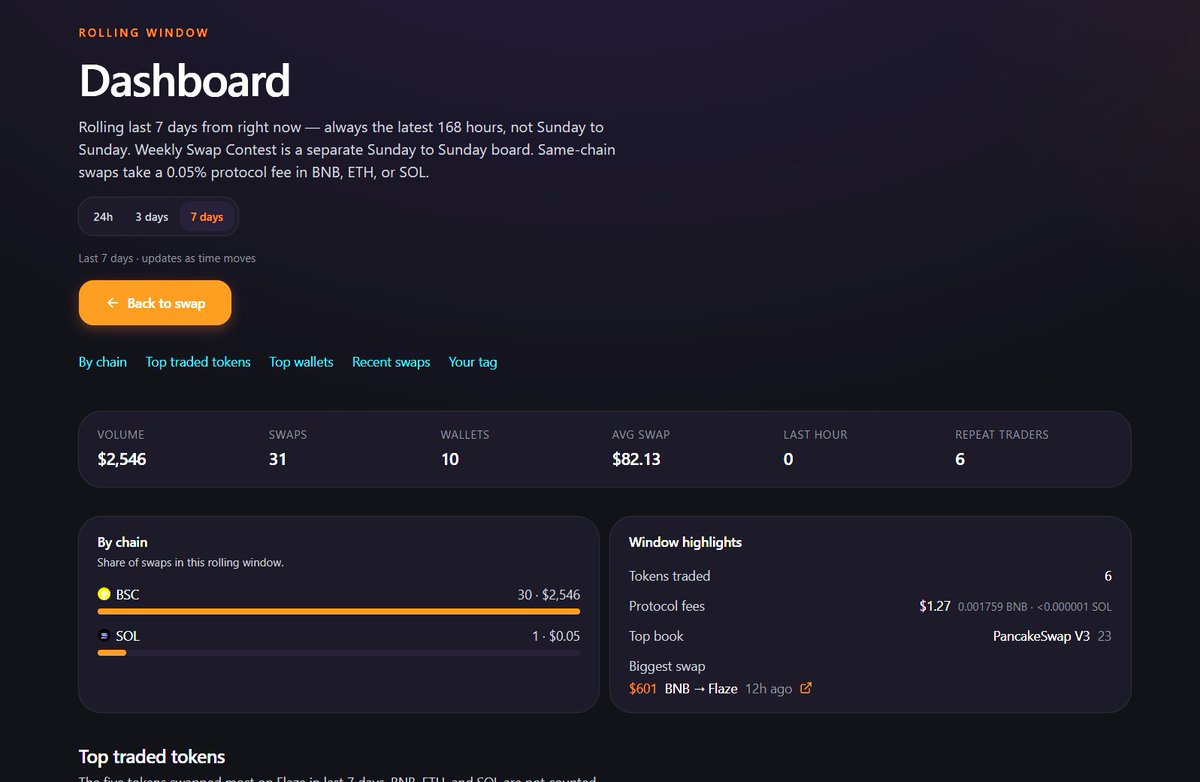Click the Last Hour value 0
1200x782 pixels.
tap(789, 460)
